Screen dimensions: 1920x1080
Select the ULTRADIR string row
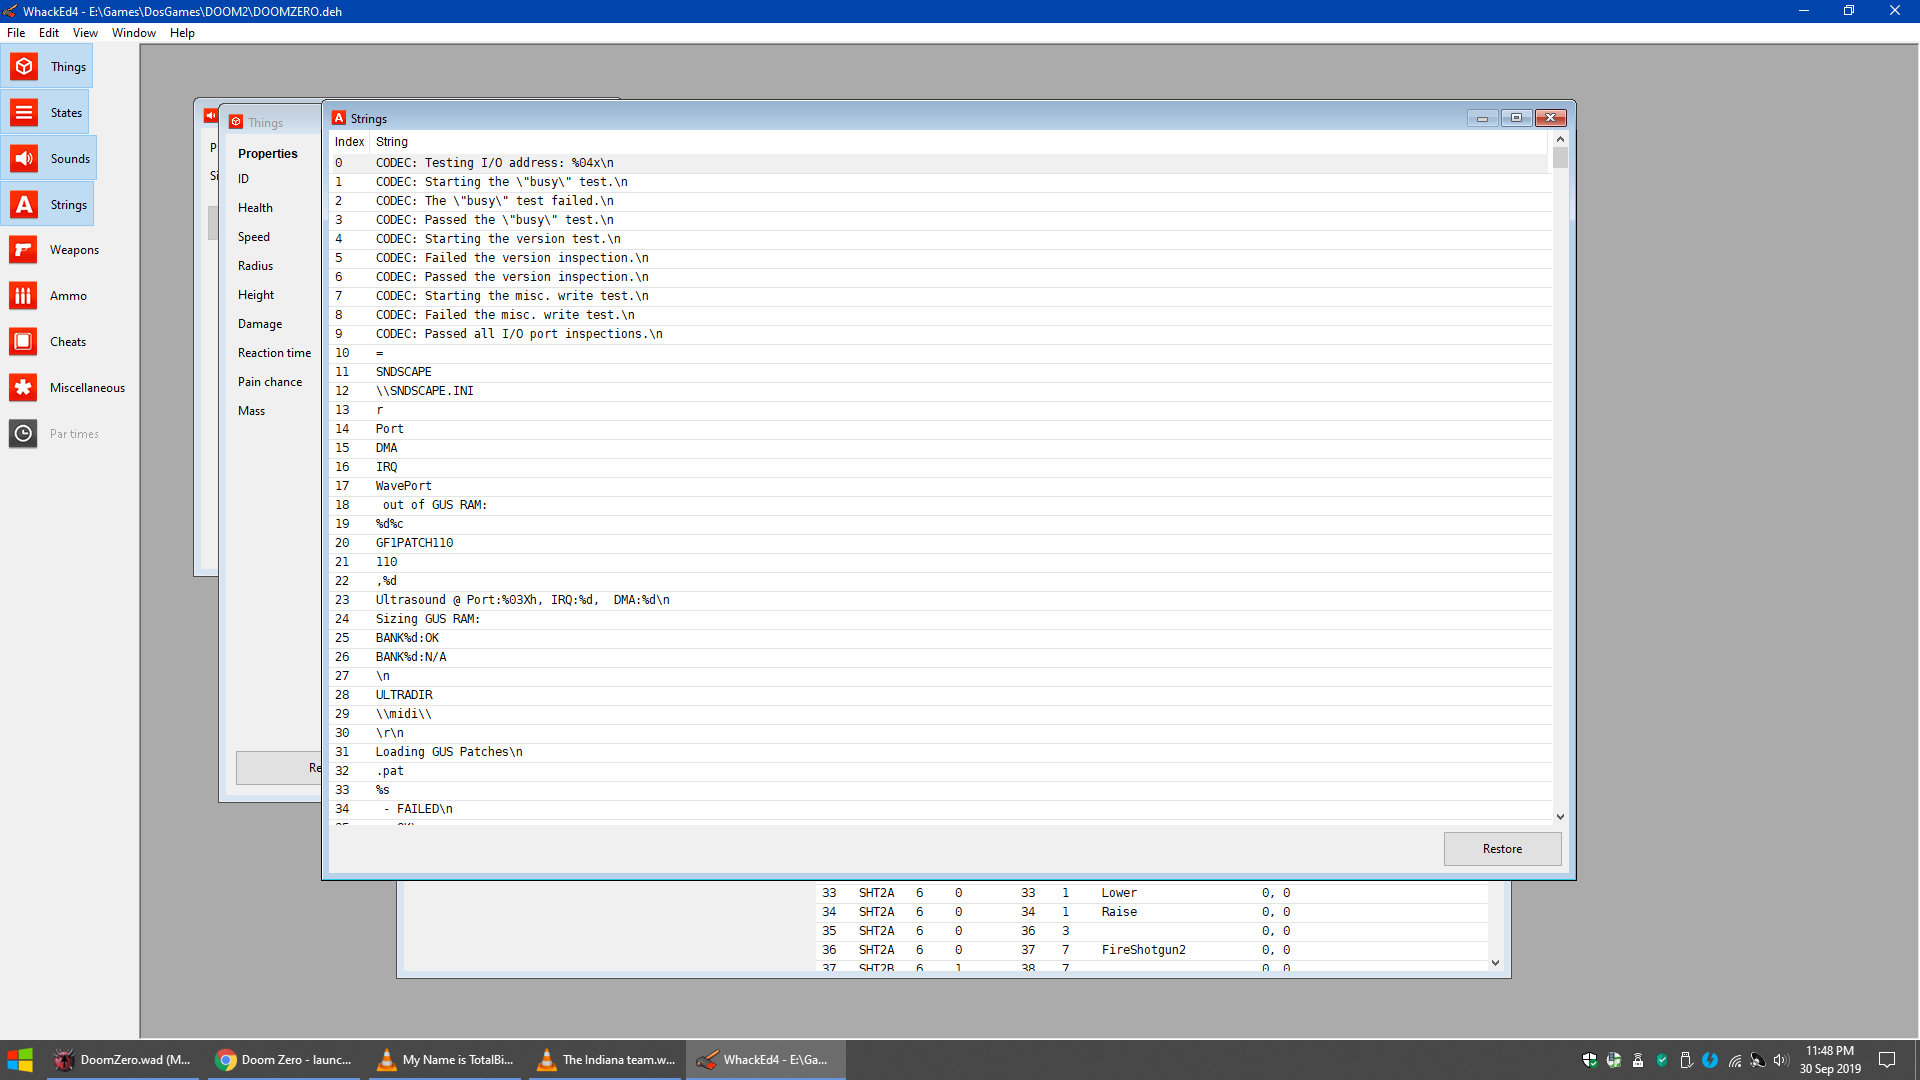point(940,695)
